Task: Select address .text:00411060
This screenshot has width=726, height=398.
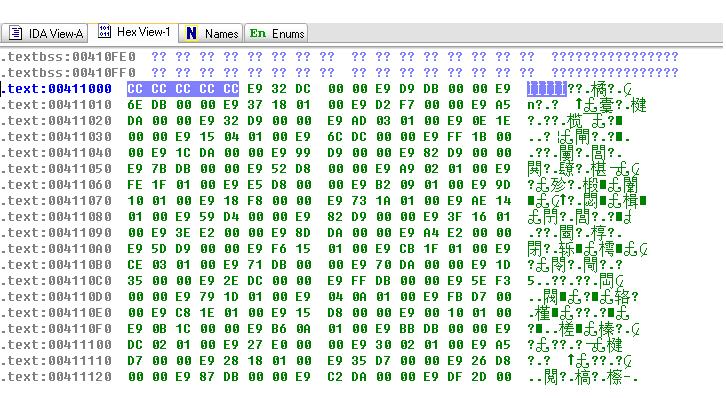Action: 56,185
